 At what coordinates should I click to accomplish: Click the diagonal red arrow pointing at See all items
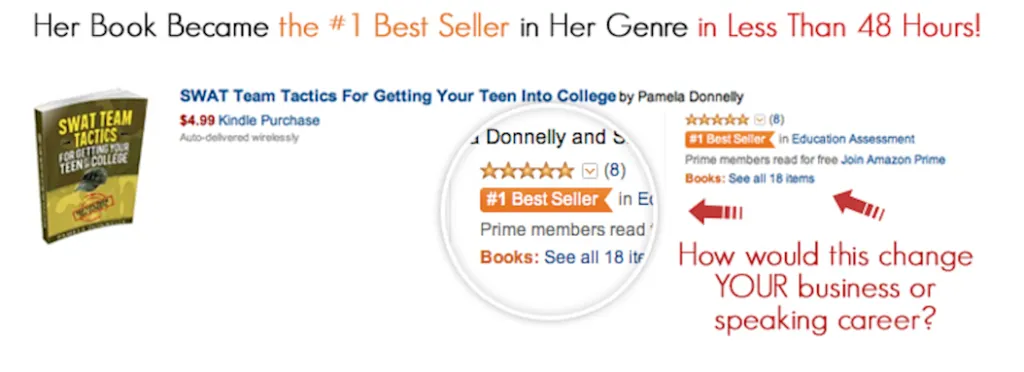pyautogui.click(x=859, y=204)
